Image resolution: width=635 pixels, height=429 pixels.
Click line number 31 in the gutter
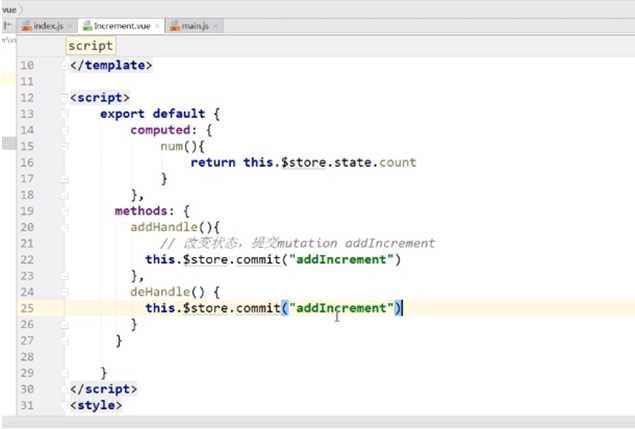pyautogui.click(x=27, y=406)
